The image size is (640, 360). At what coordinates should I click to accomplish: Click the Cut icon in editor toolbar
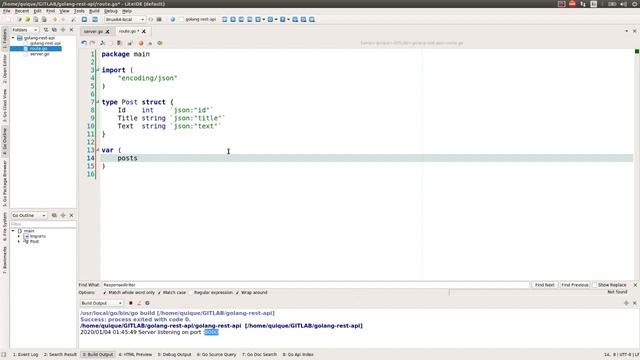tap(103, 43)
